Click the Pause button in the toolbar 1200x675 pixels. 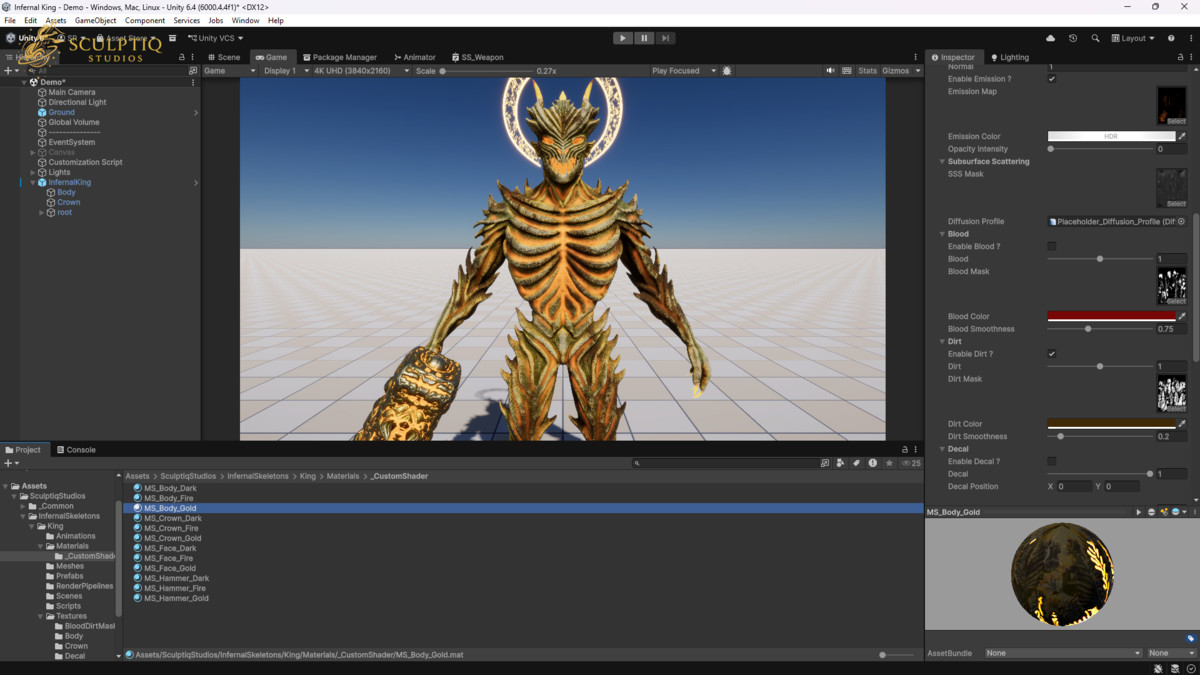(644, 38)
